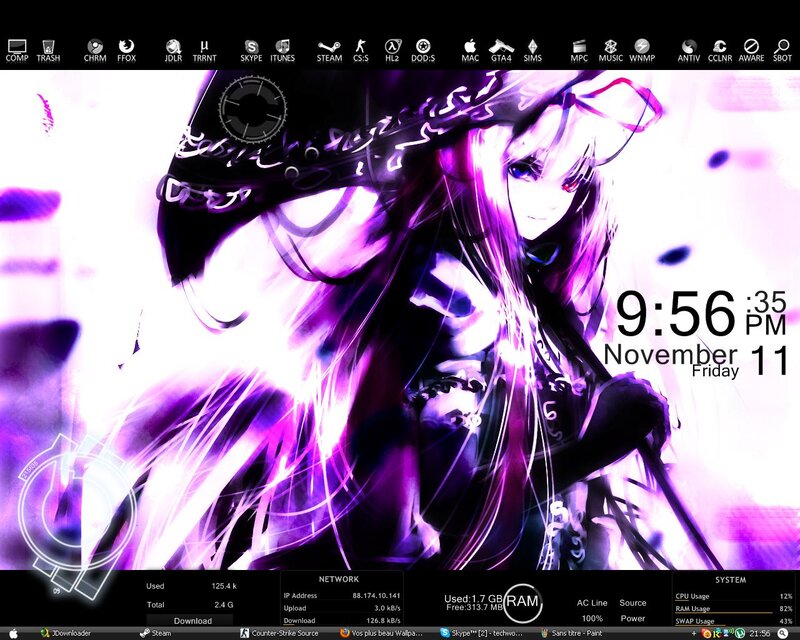The image size is (800, 640).
Task: Launch Firefox via FFOX icon
Action: 127,51
